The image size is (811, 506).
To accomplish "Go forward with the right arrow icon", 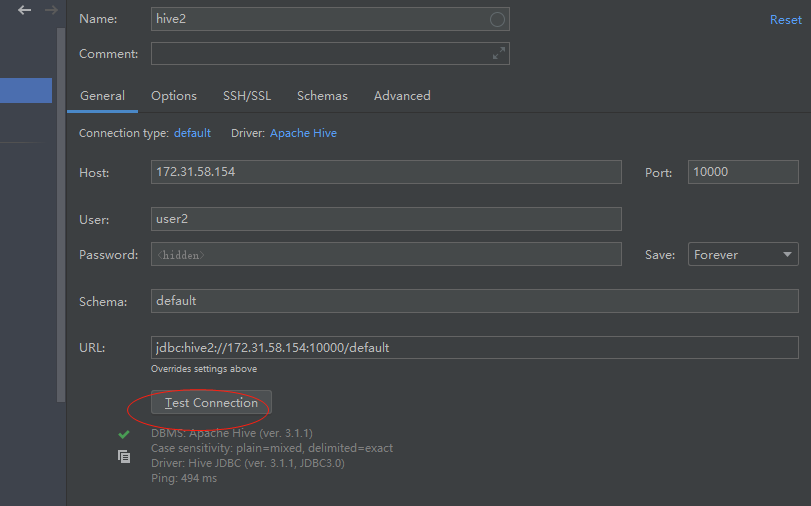I will point(51,10).
